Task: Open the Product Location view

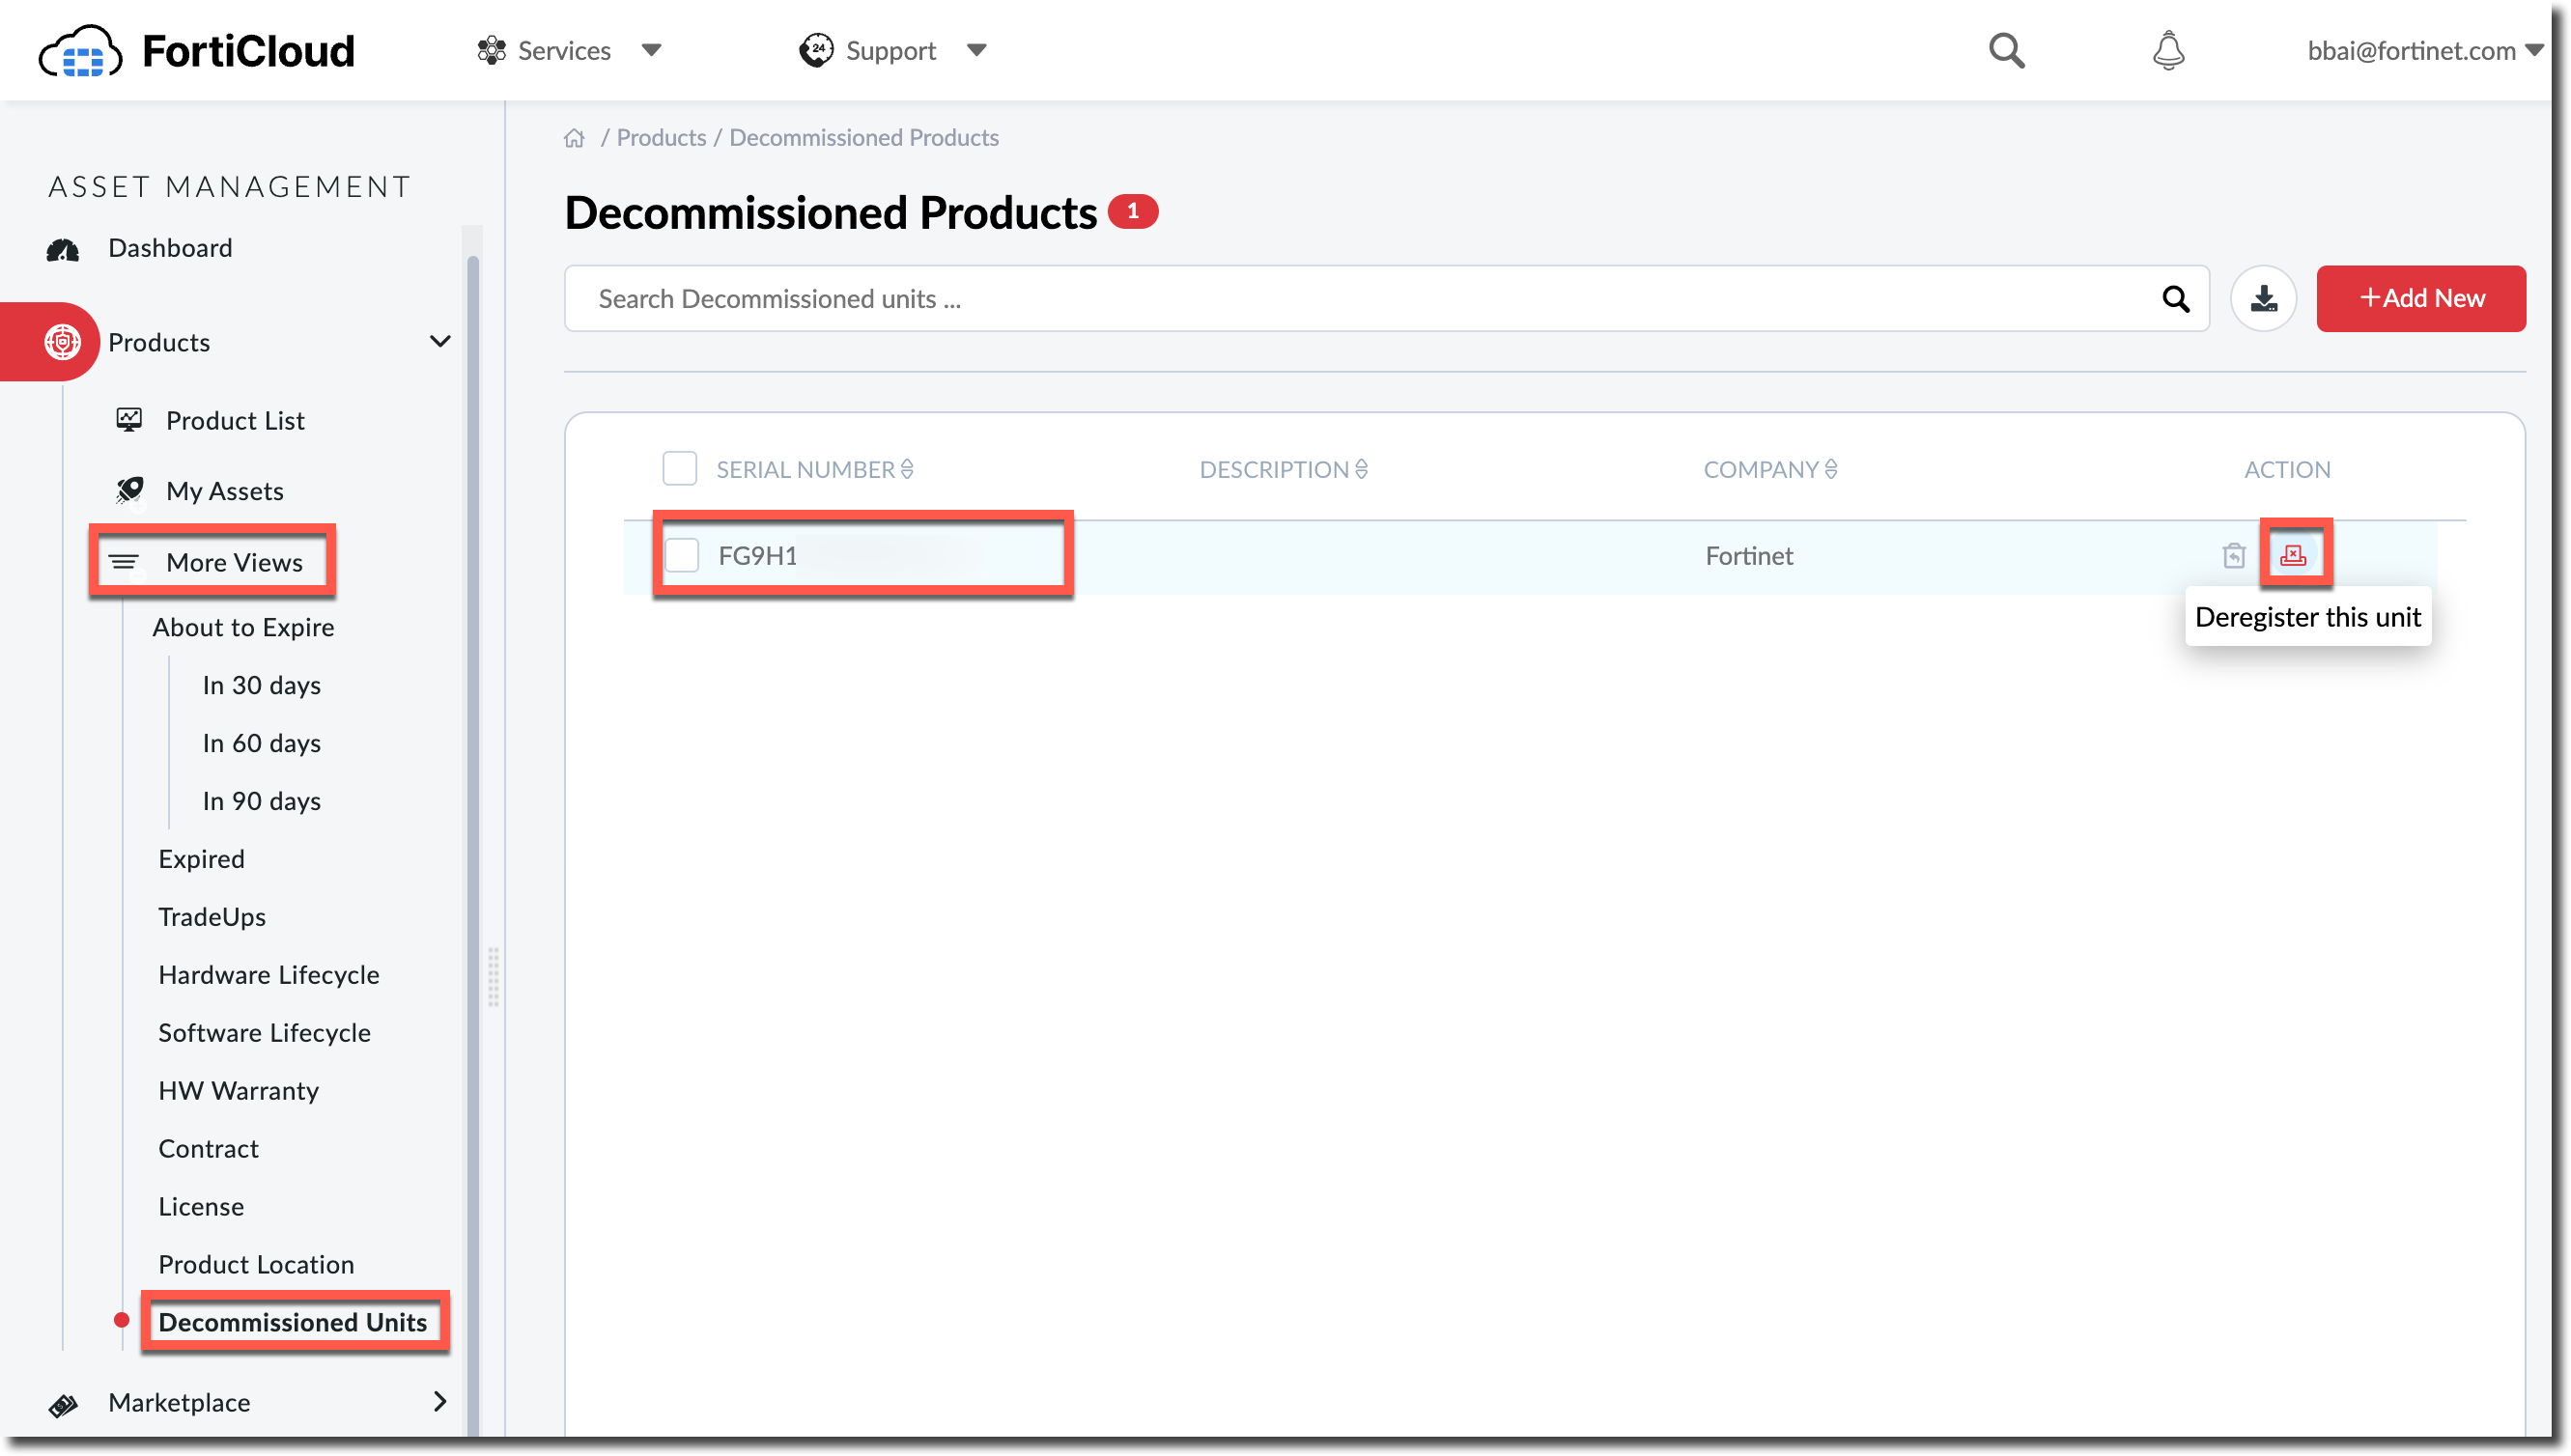Action: [256, 1265]
